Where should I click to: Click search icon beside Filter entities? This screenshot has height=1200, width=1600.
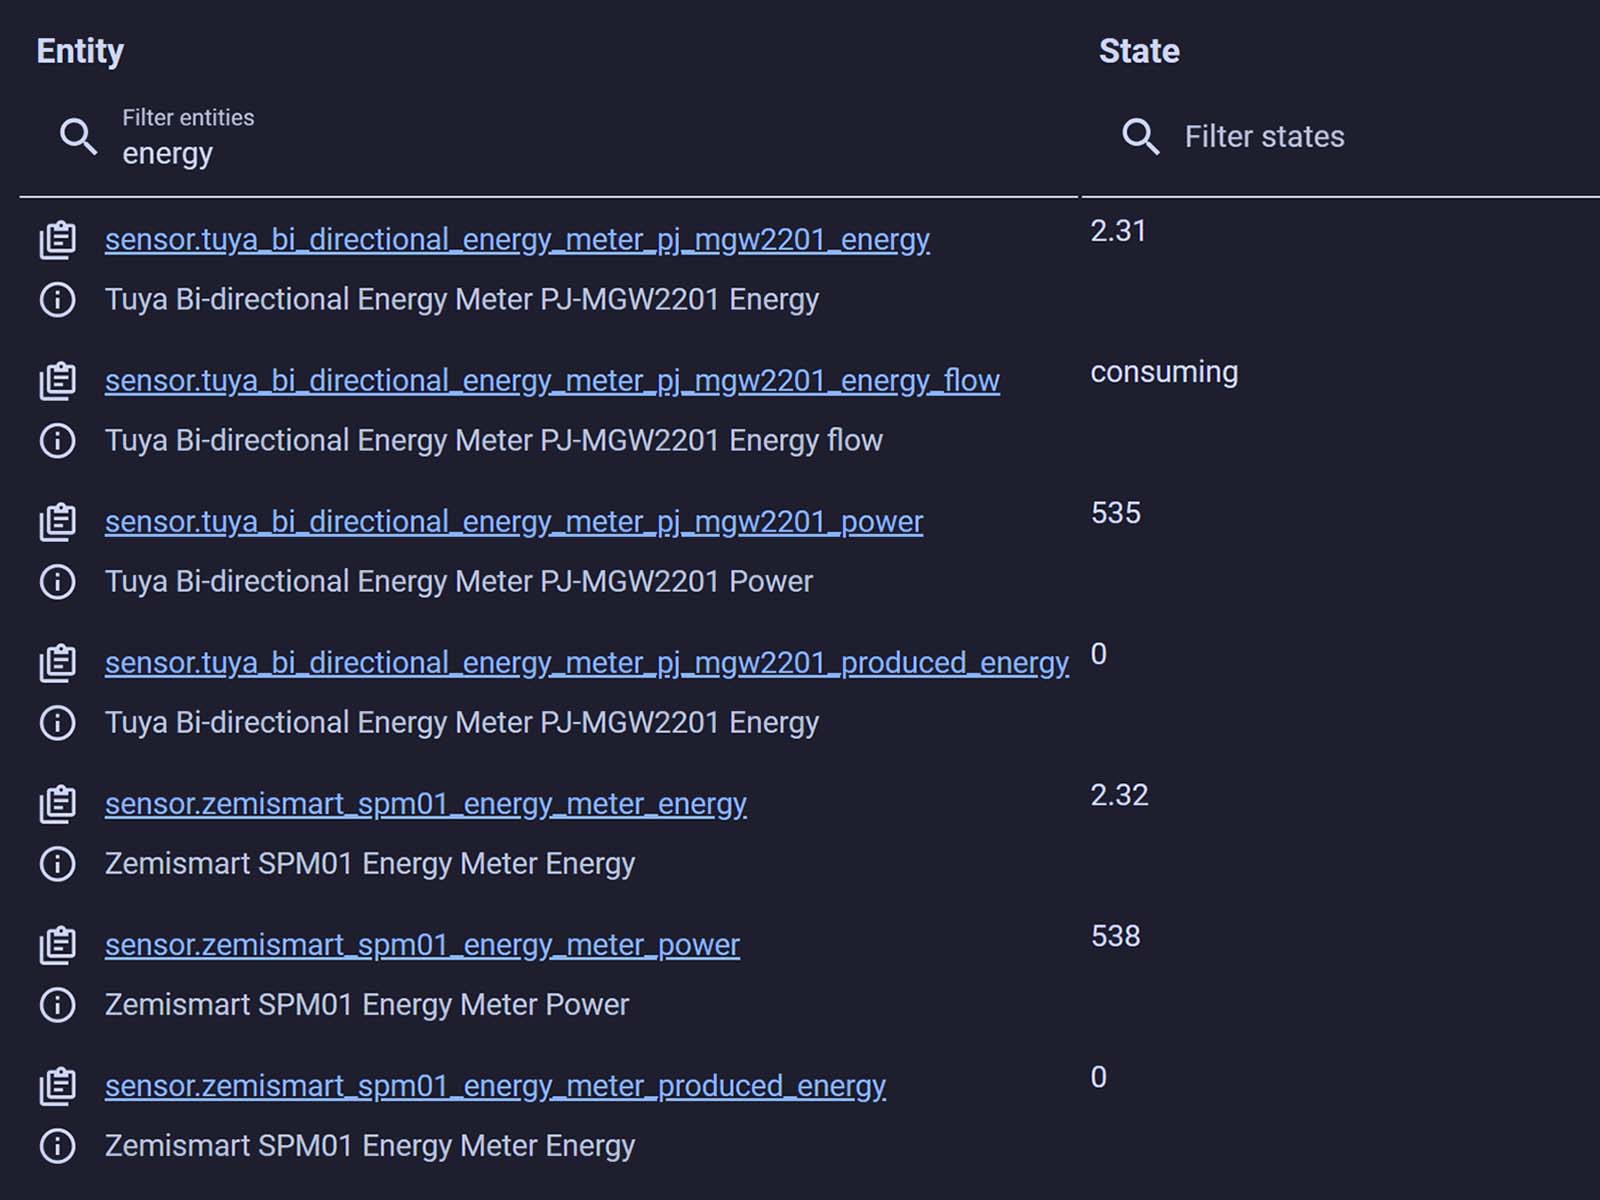point(78,136)
